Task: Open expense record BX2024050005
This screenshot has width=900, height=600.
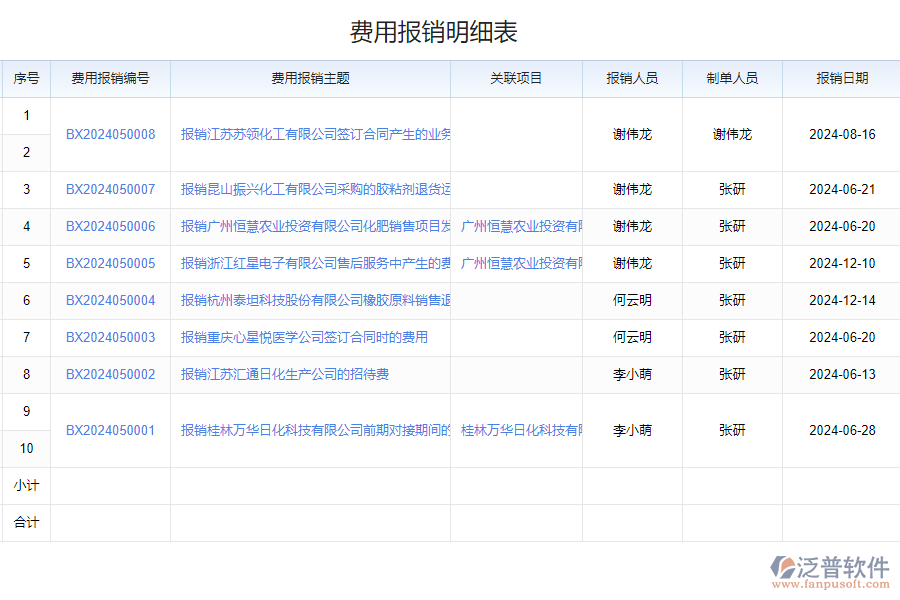Action: 109,263
